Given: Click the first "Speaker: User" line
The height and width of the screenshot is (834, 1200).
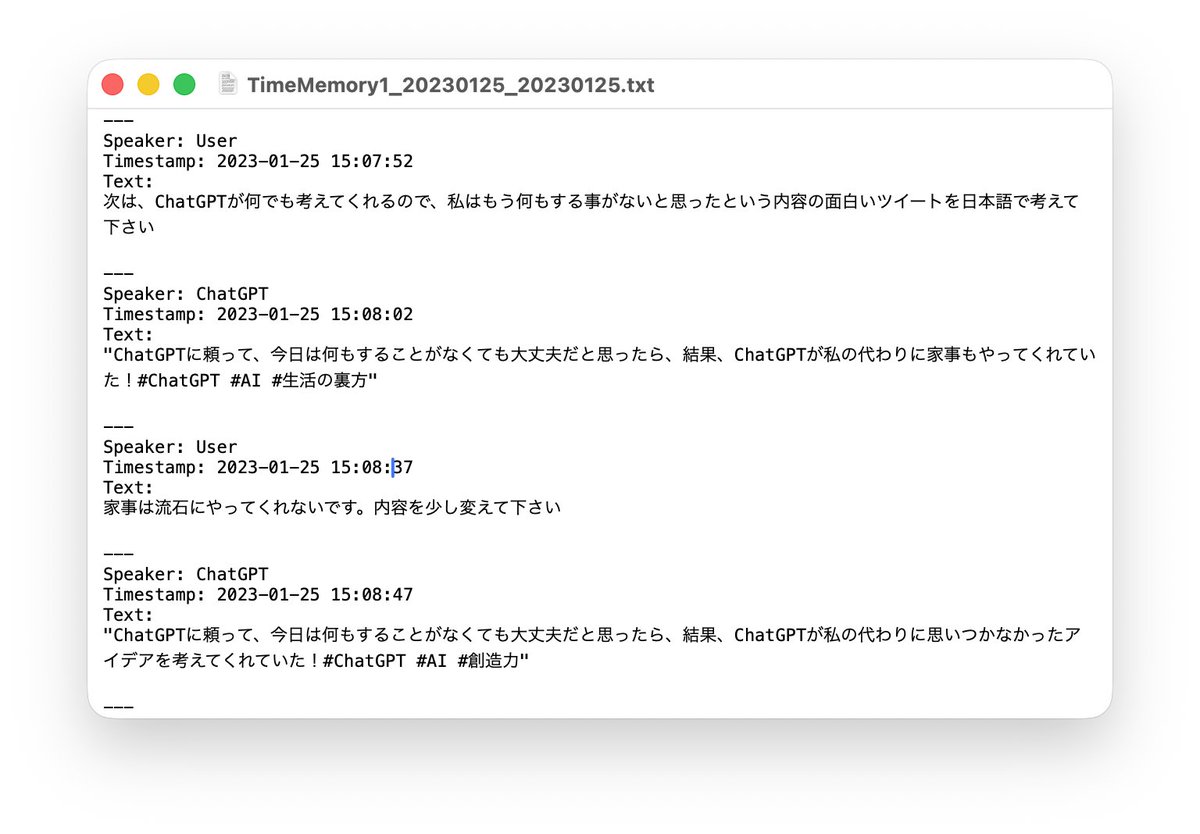Looking at the screenshot, I should coord(170,141).
